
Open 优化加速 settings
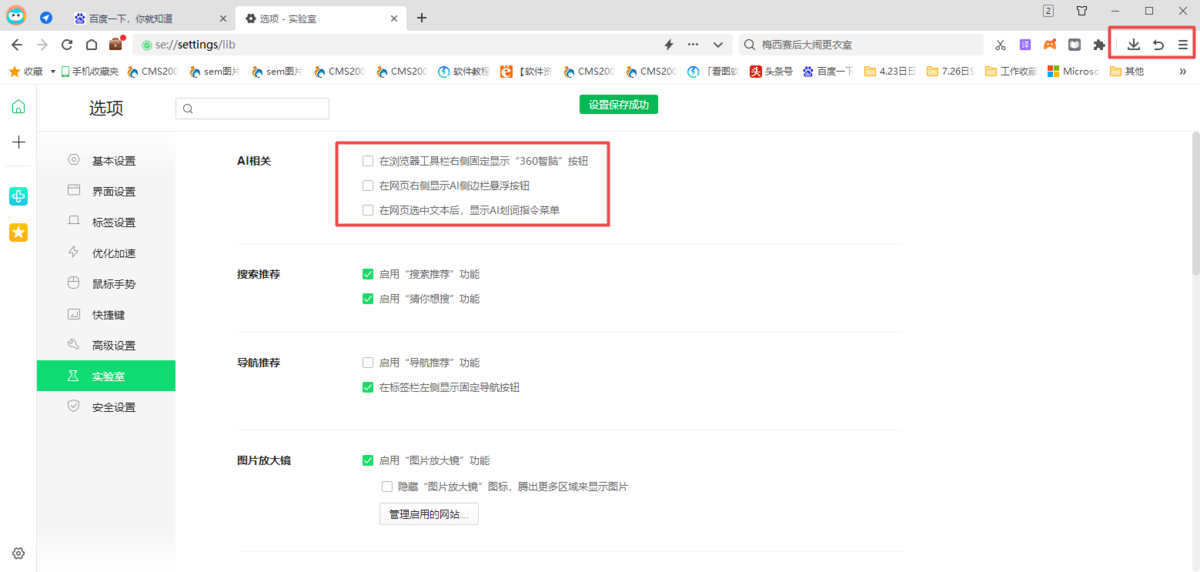pyautogui.click(x=106, y=253)
